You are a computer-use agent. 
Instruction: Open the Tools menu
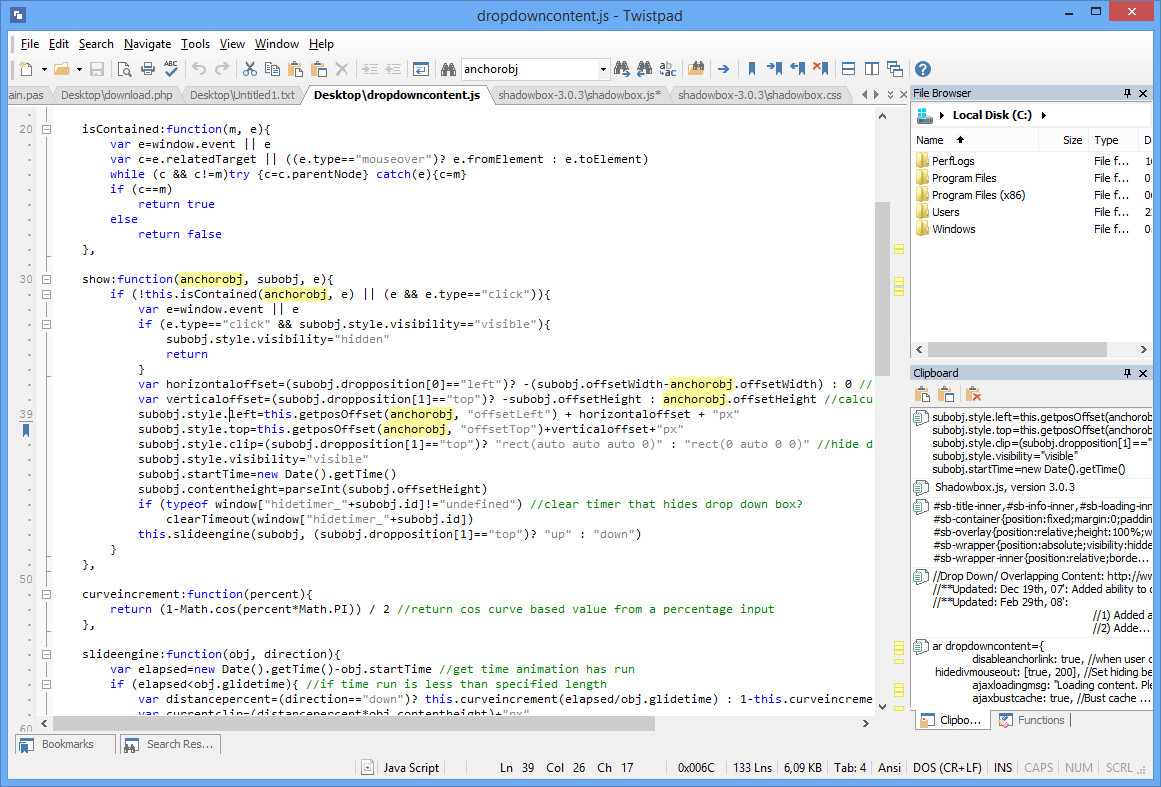pyautogui.click(x=195, y=44)
